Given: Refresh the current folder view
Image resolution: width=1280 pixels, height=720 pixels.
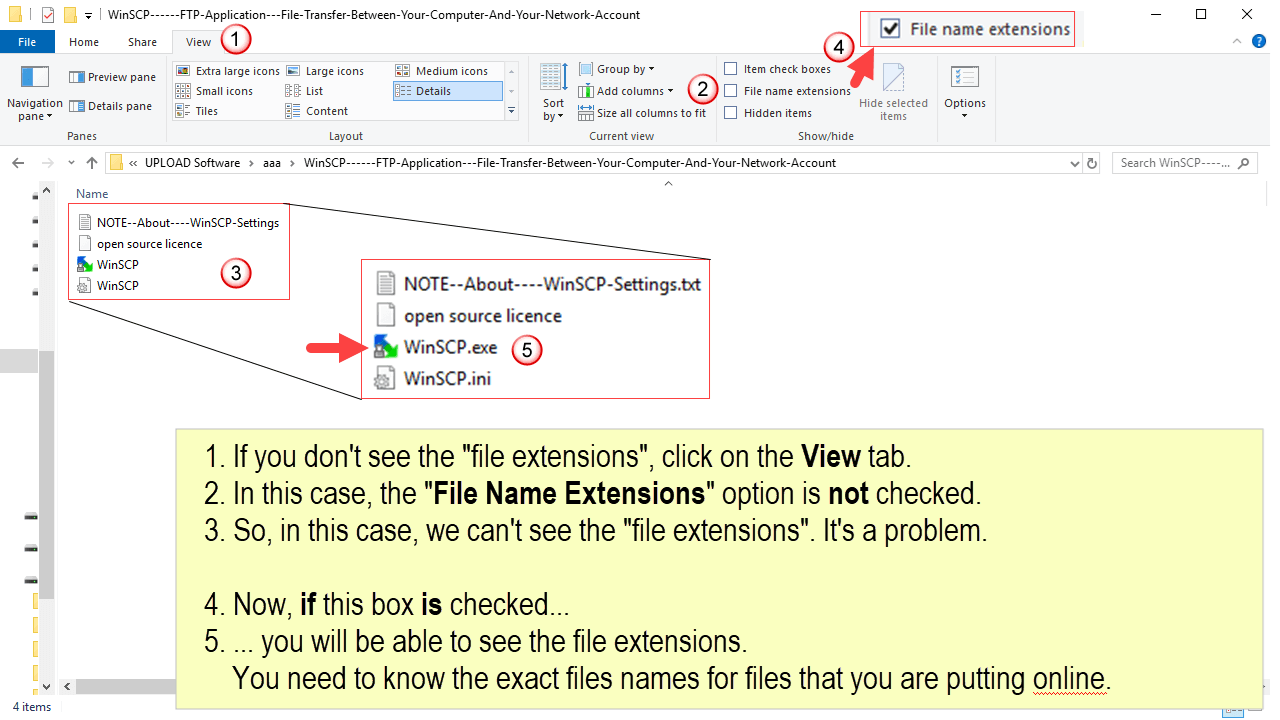Looking at the screenshot, I should point(1092,163).
